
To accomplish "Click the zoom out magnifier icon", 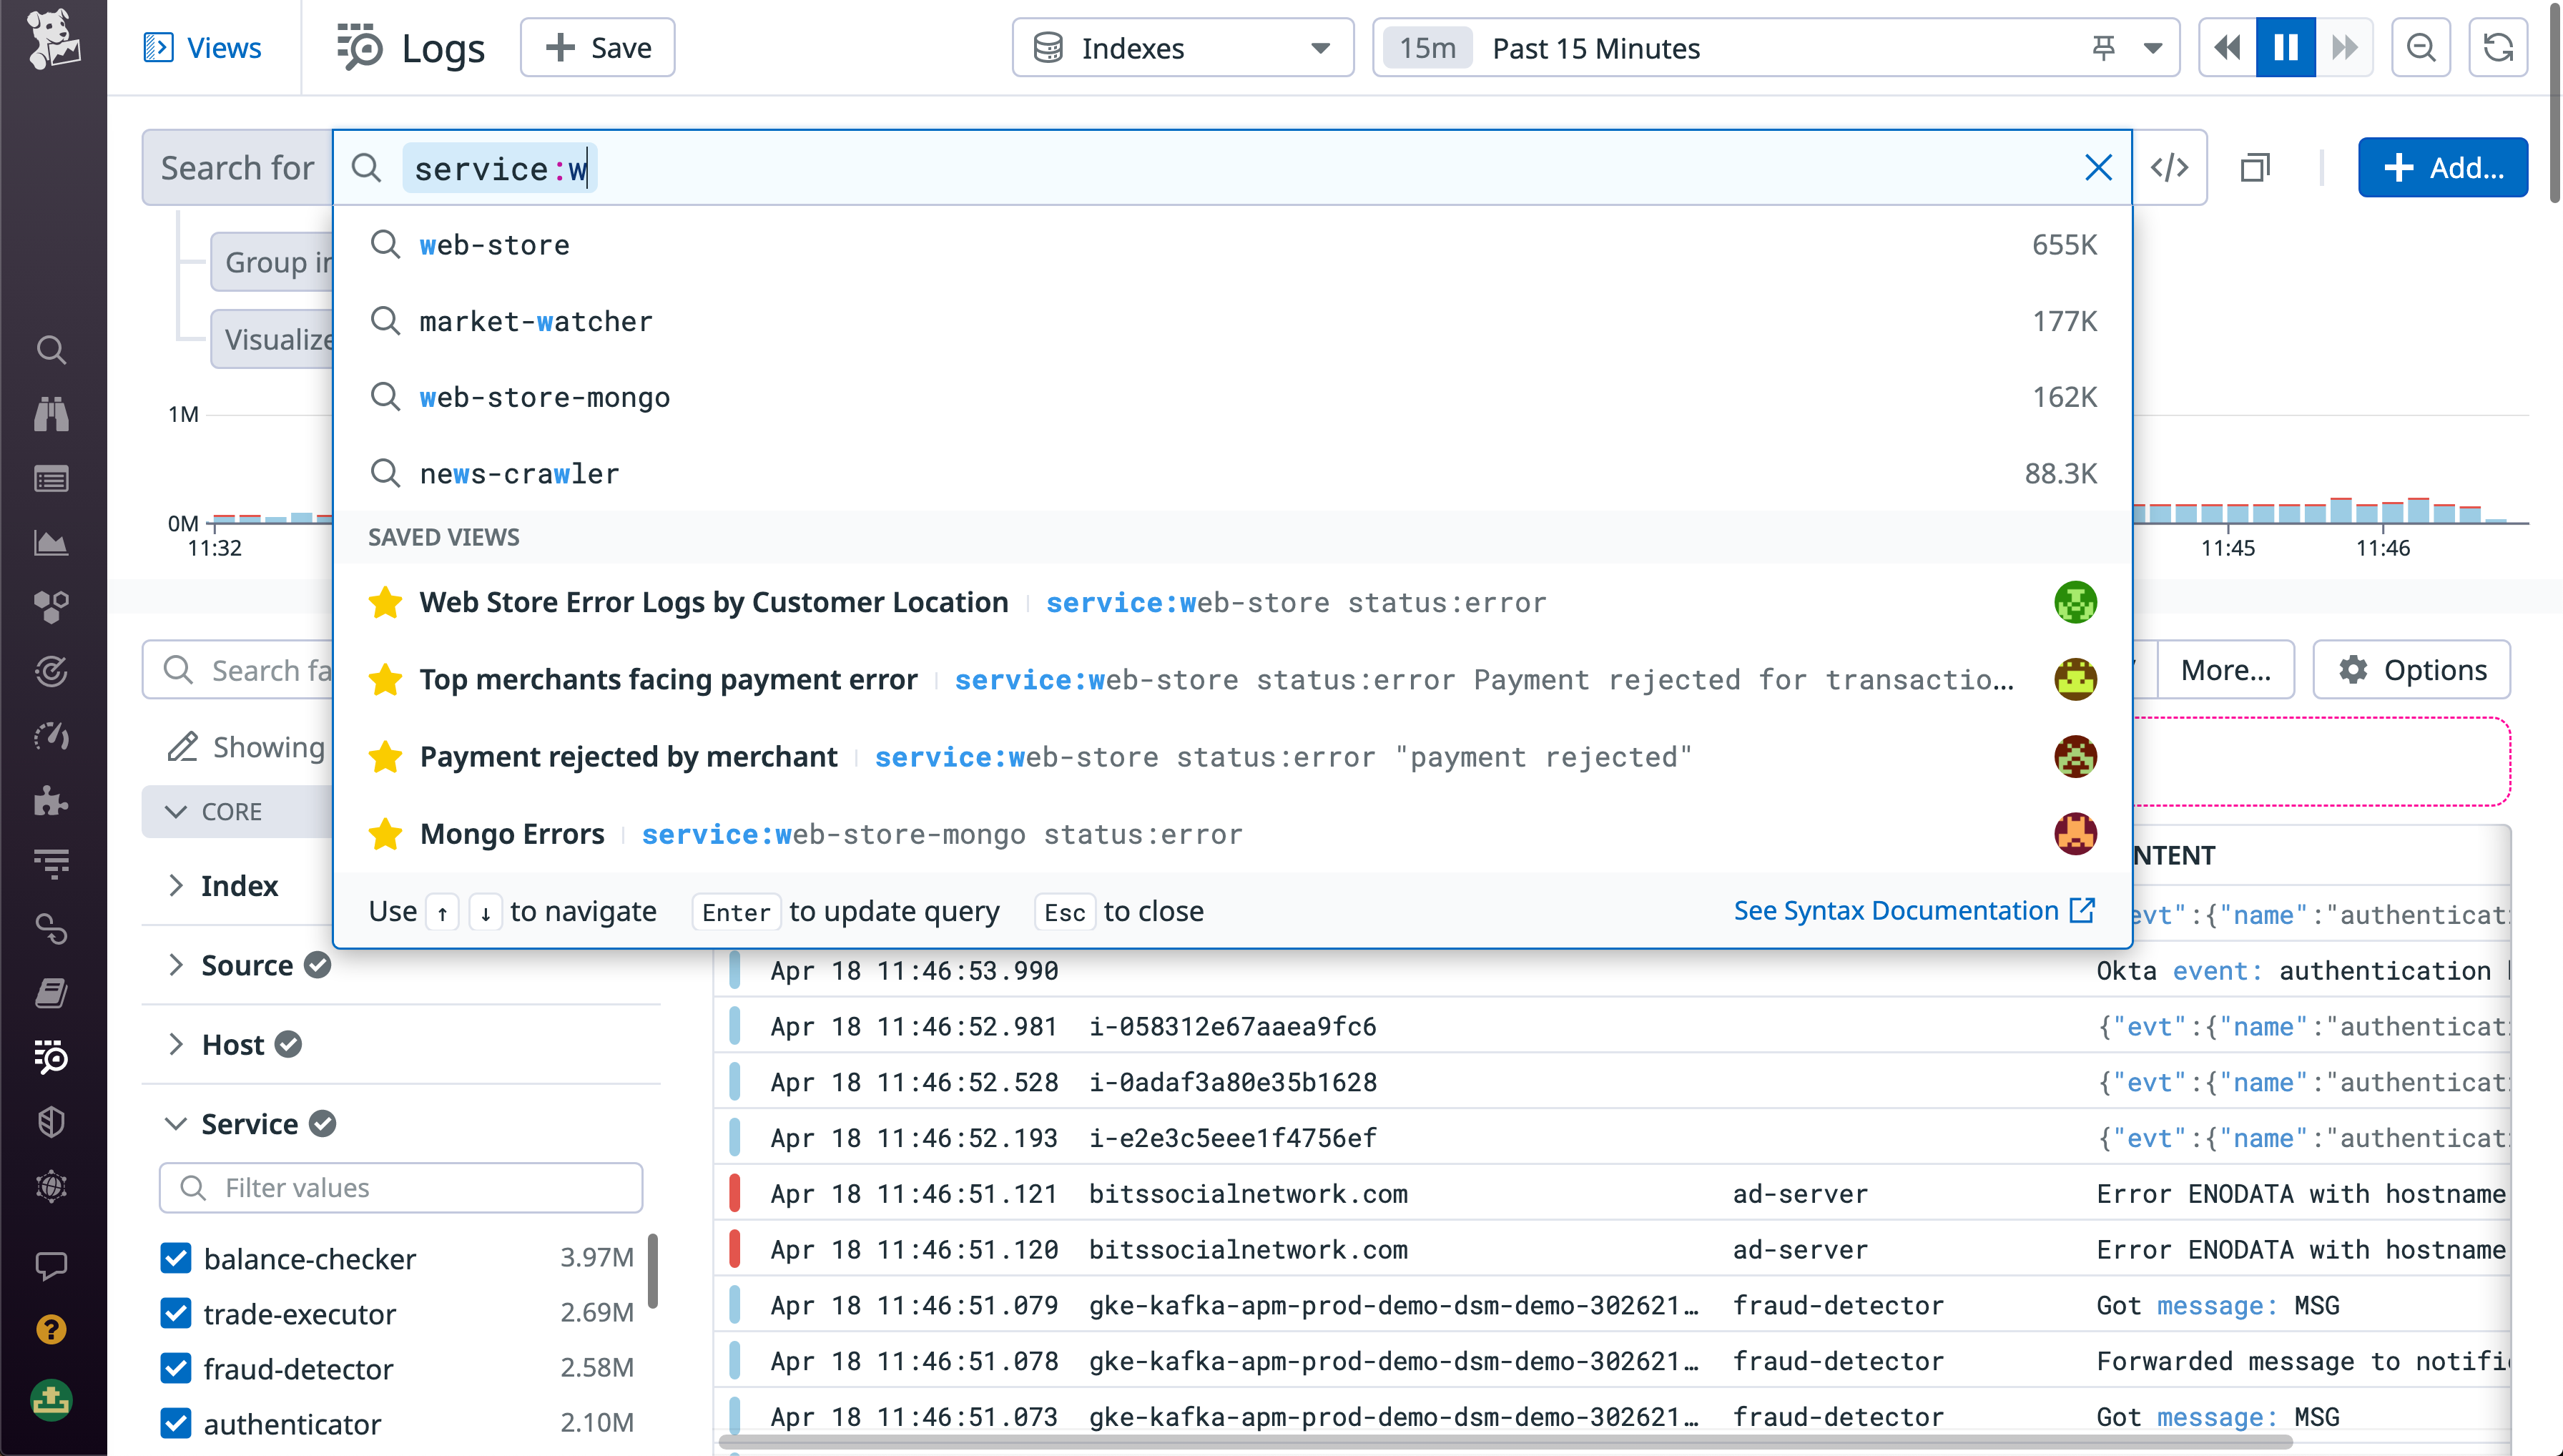I will tap(2420, 47).
